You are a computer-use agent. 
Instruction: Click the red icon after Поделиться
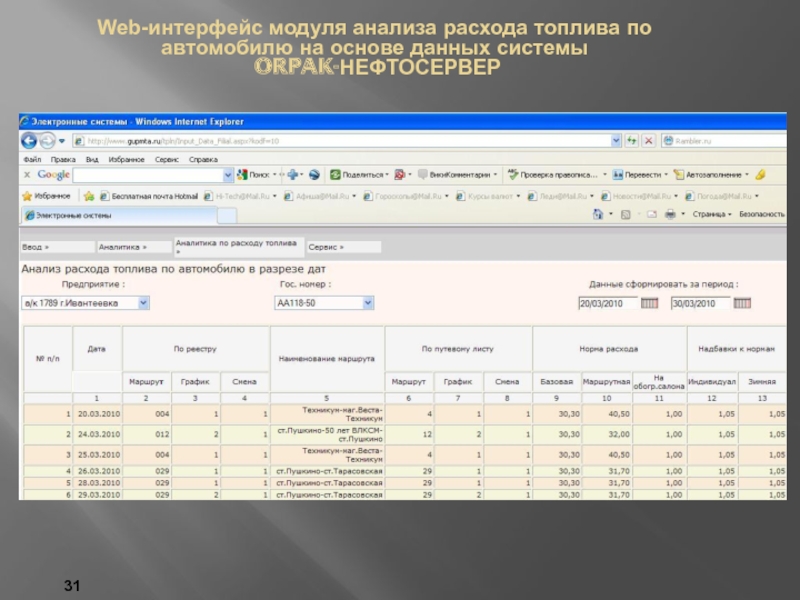[x=399, y=174]
